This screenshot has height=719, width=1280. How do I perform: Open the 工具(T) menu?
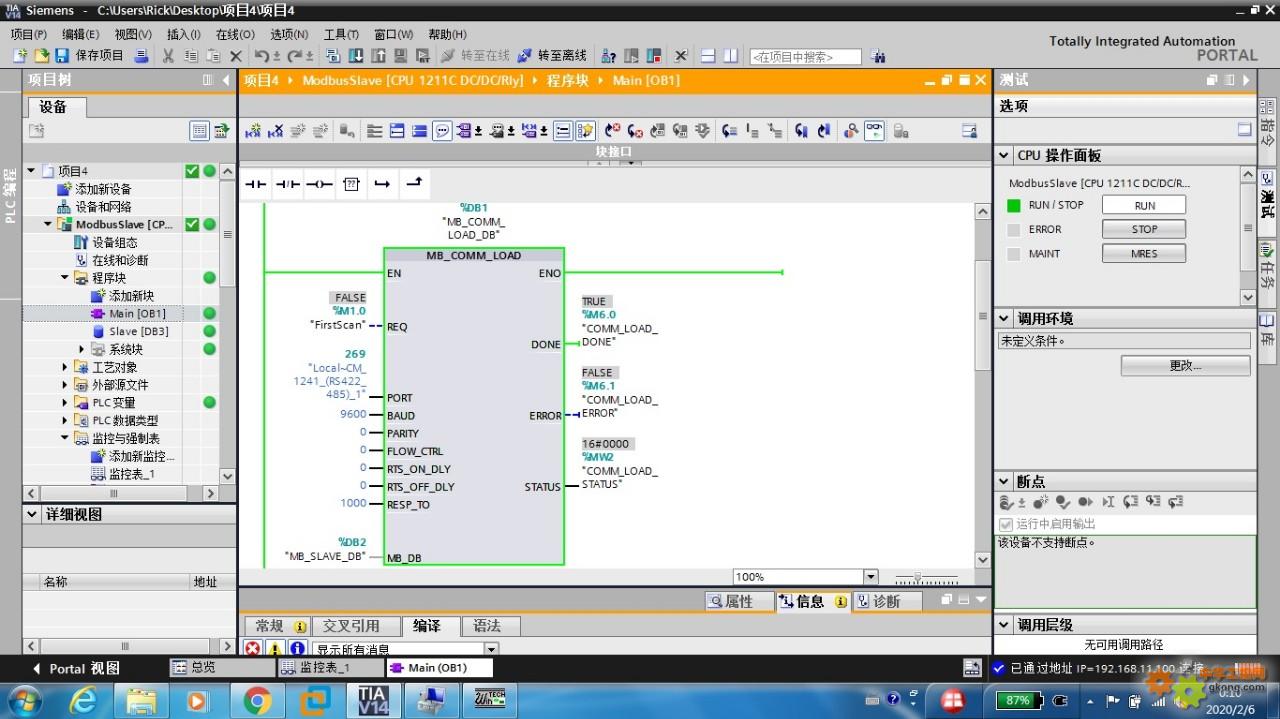tap(341, 33)
